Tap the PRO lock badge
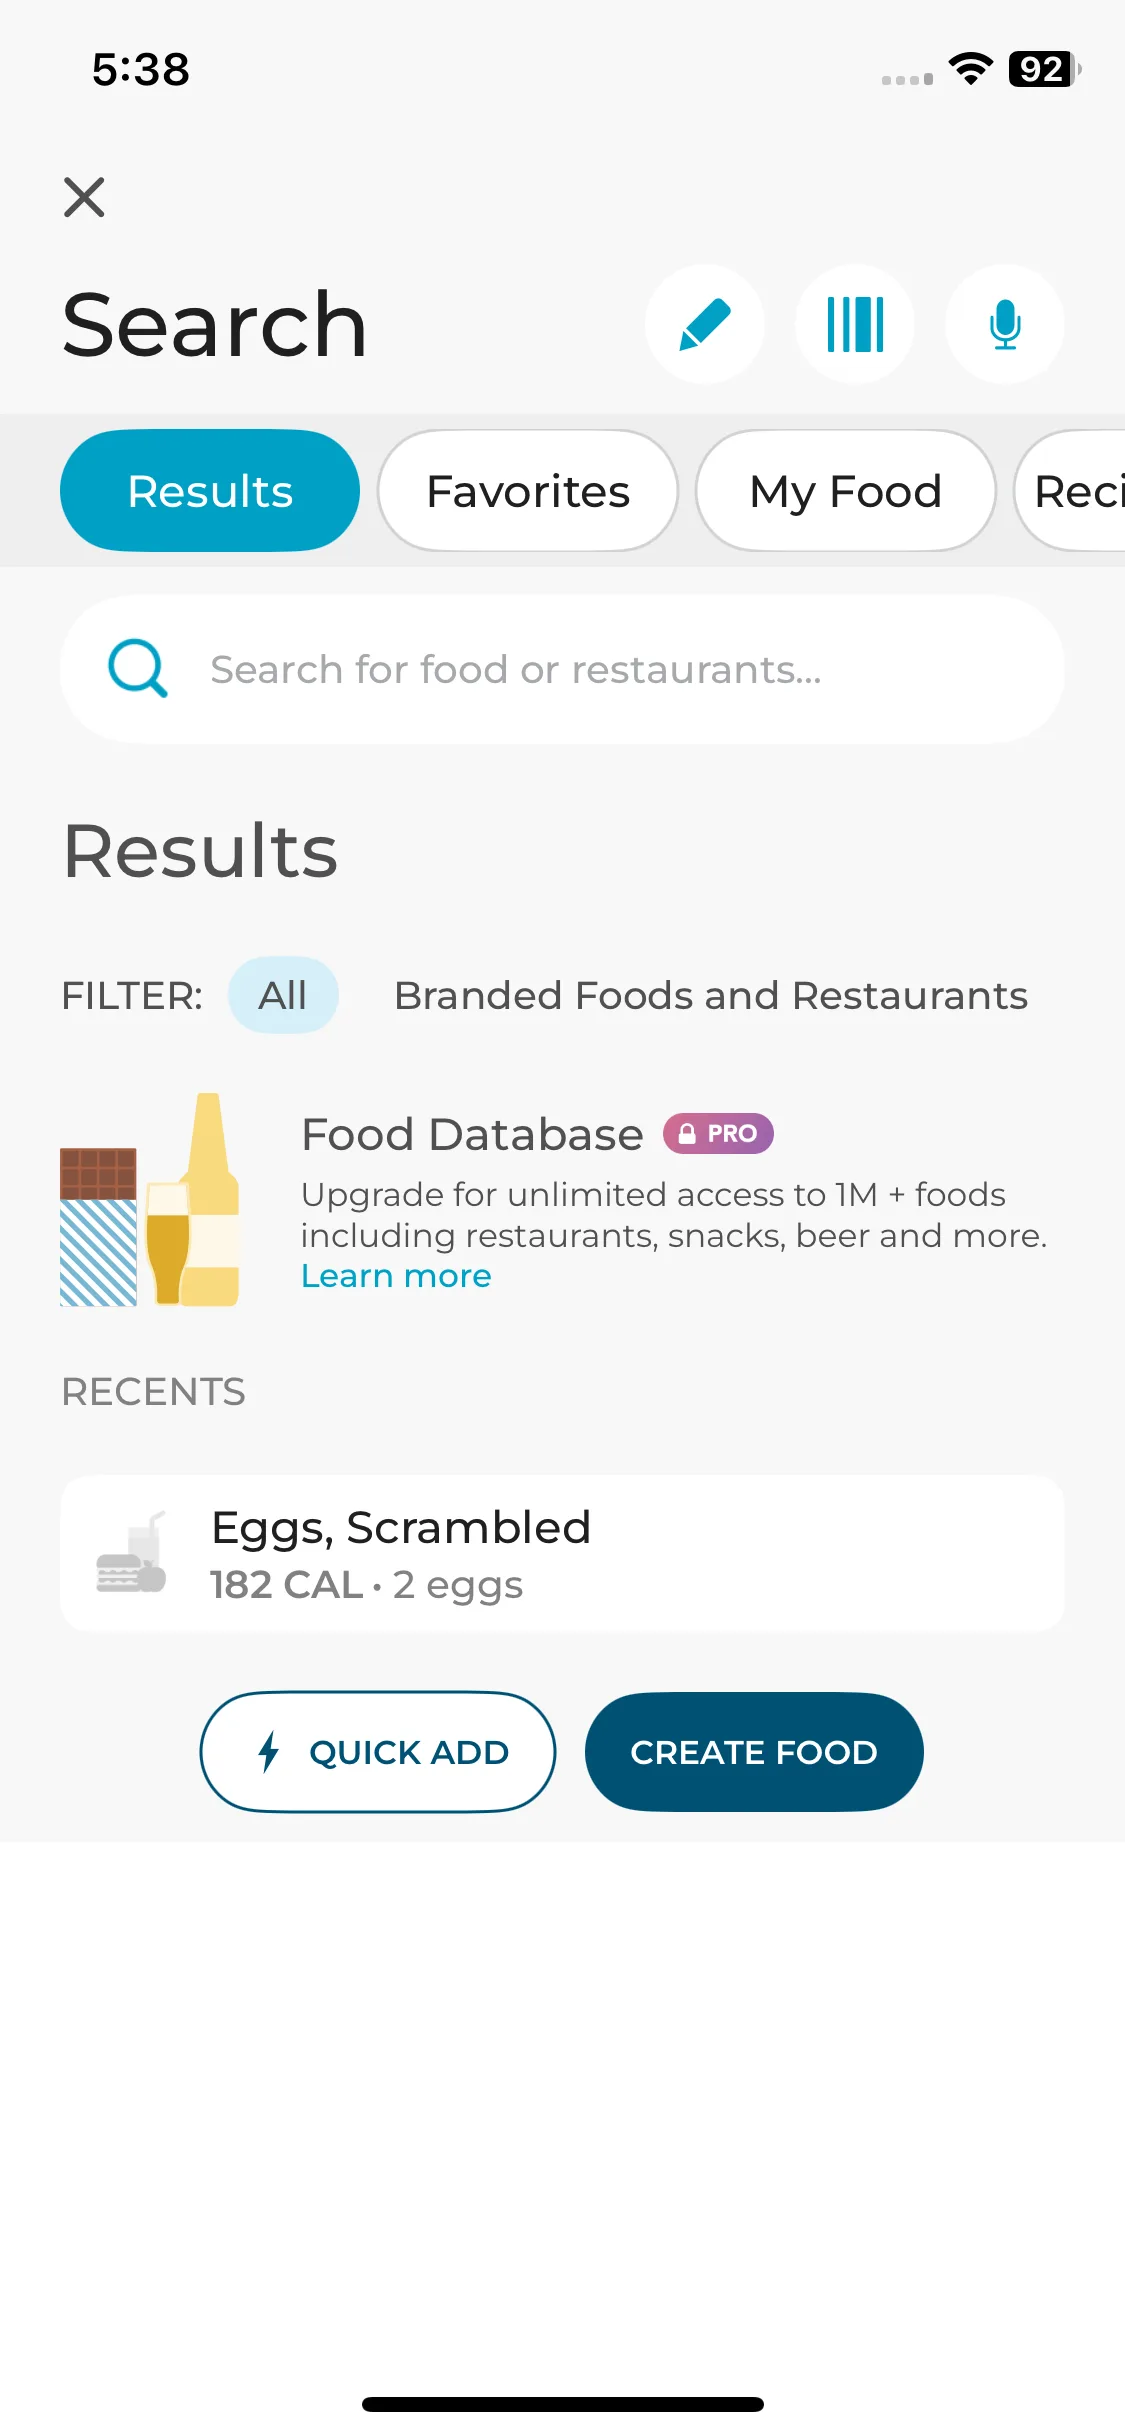The width and height of the screenshot is (1125, 2436). (718, 1133)
